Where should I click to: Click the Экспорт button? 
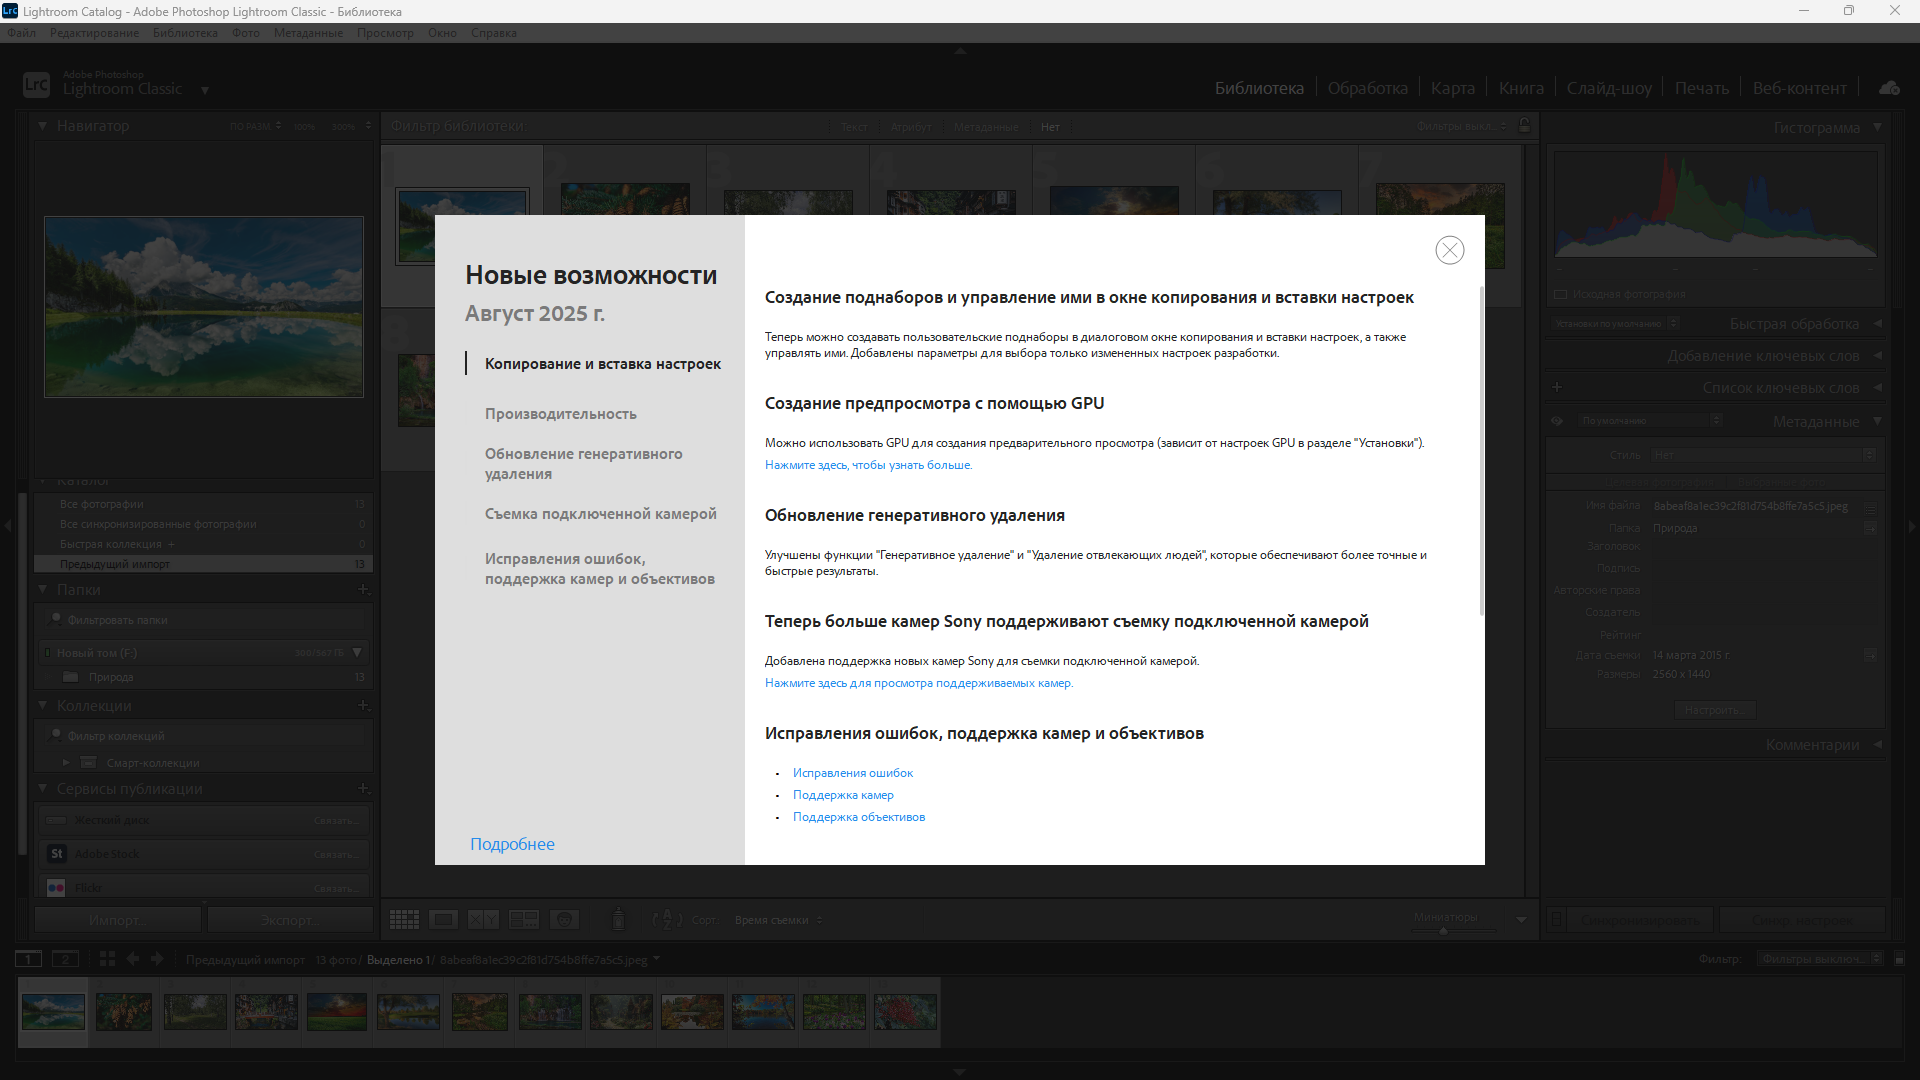coord(290,920)
